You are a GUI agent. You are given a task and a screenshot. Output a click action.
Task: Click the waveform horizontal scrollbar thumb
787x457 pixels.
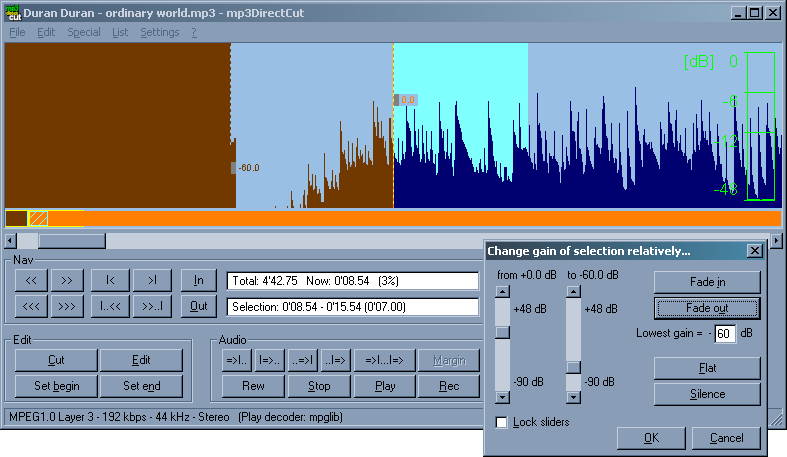pos(72,241)
